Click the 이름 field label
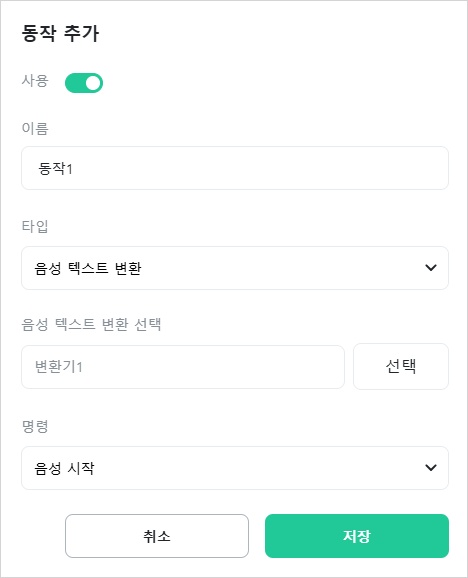Image resolution: width=468 pixels, height=578 pixels. pyautogui.click(x=35, y=129)
